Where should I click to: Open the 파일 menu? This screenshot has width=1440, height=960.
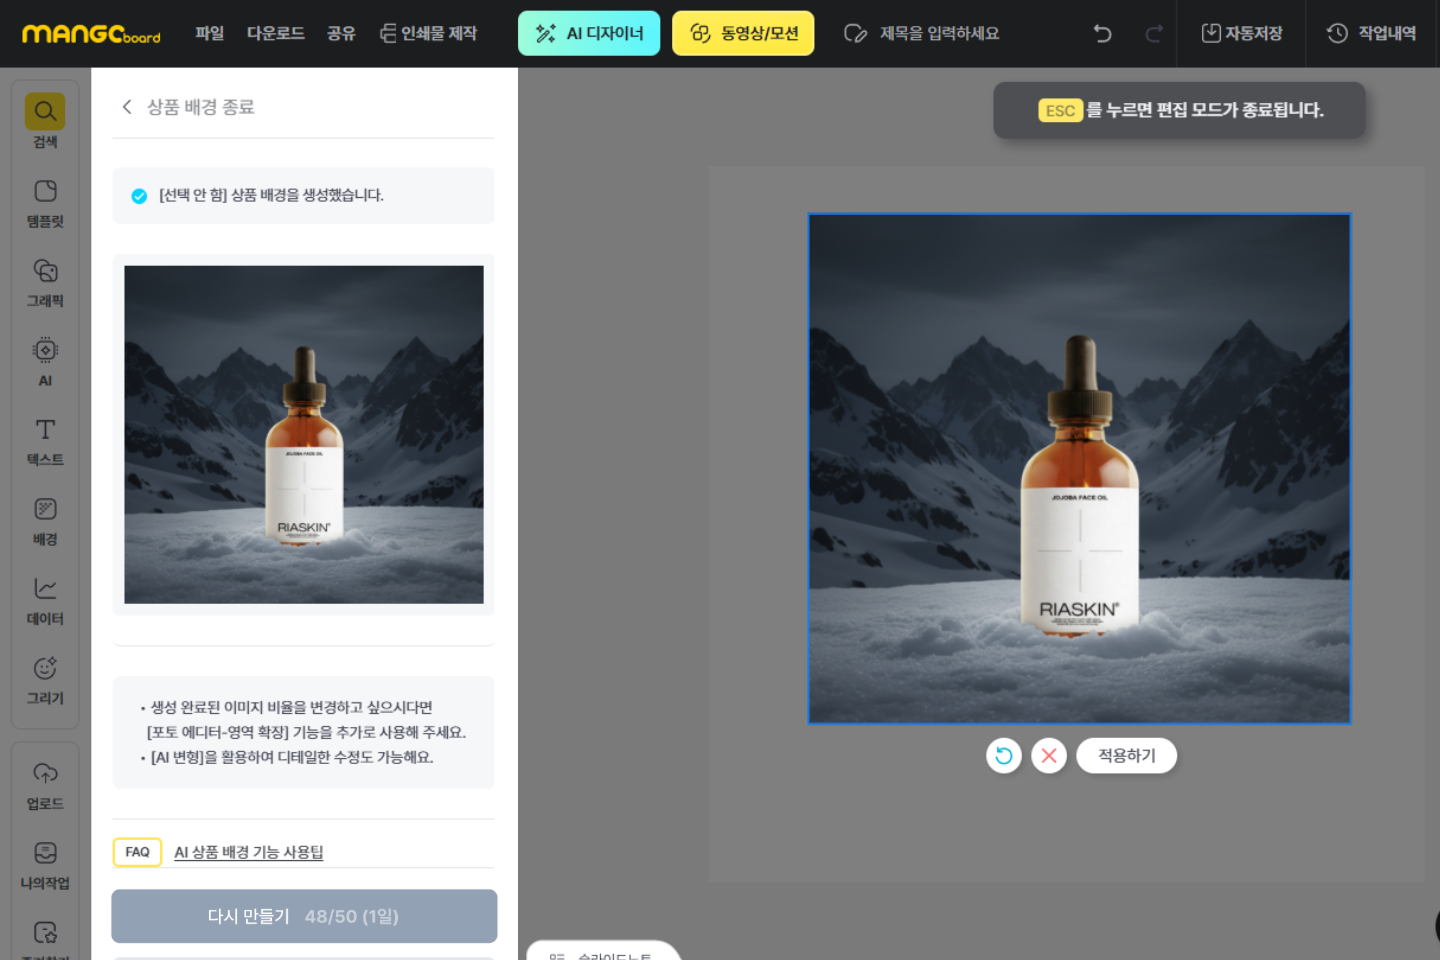point(210,34)
